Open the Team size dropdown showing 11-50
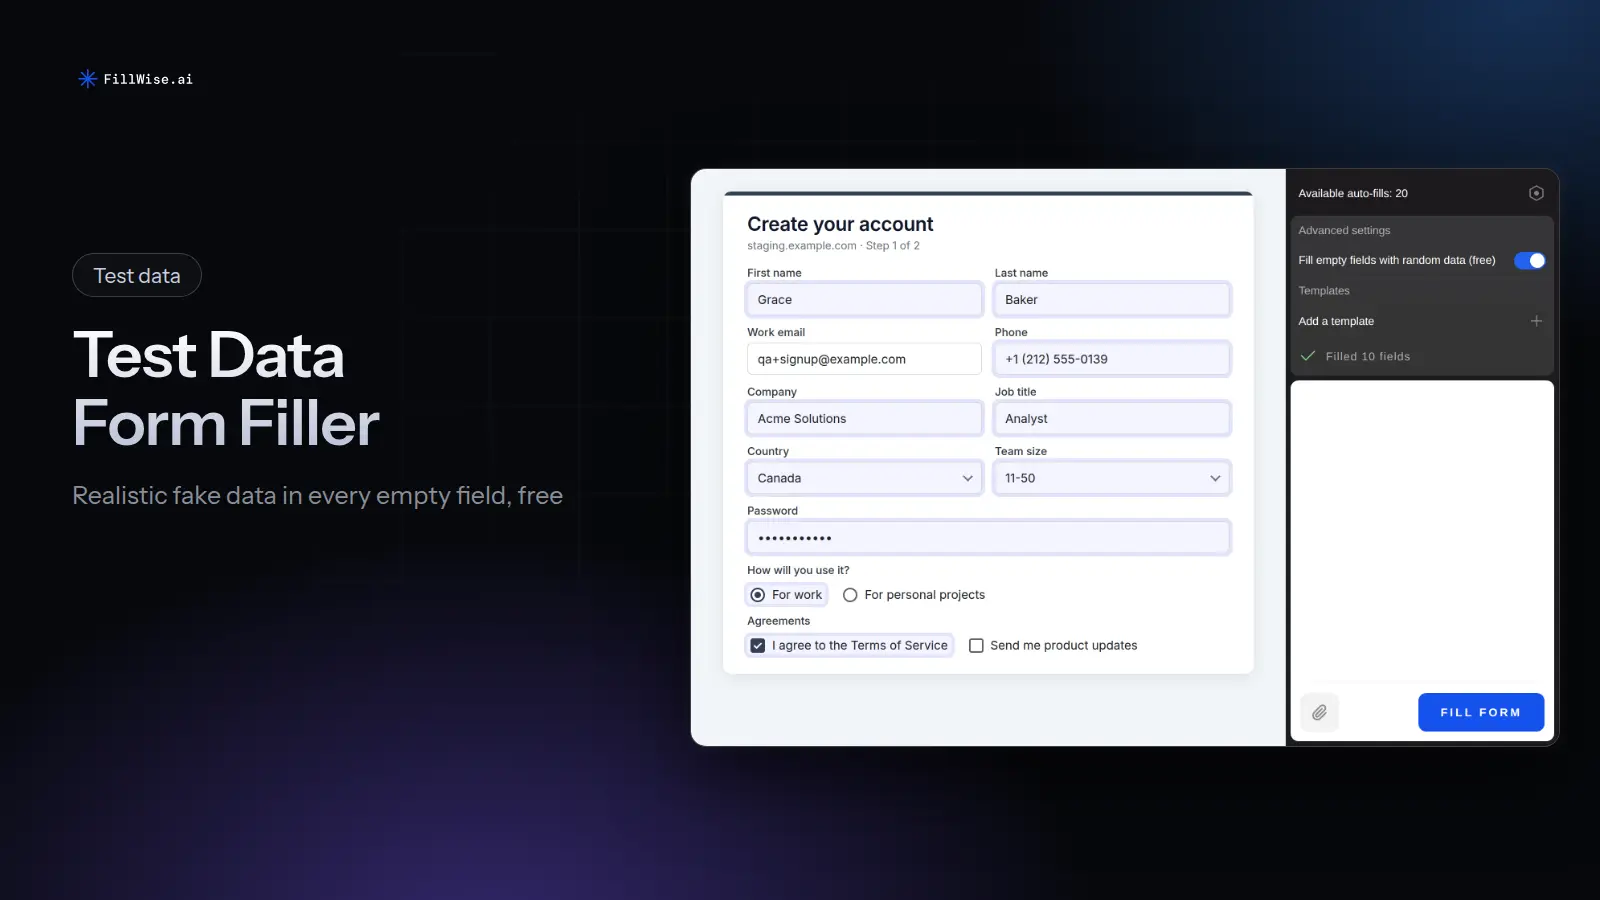Screen dimensions: 1600x900 click(1112, 478)
